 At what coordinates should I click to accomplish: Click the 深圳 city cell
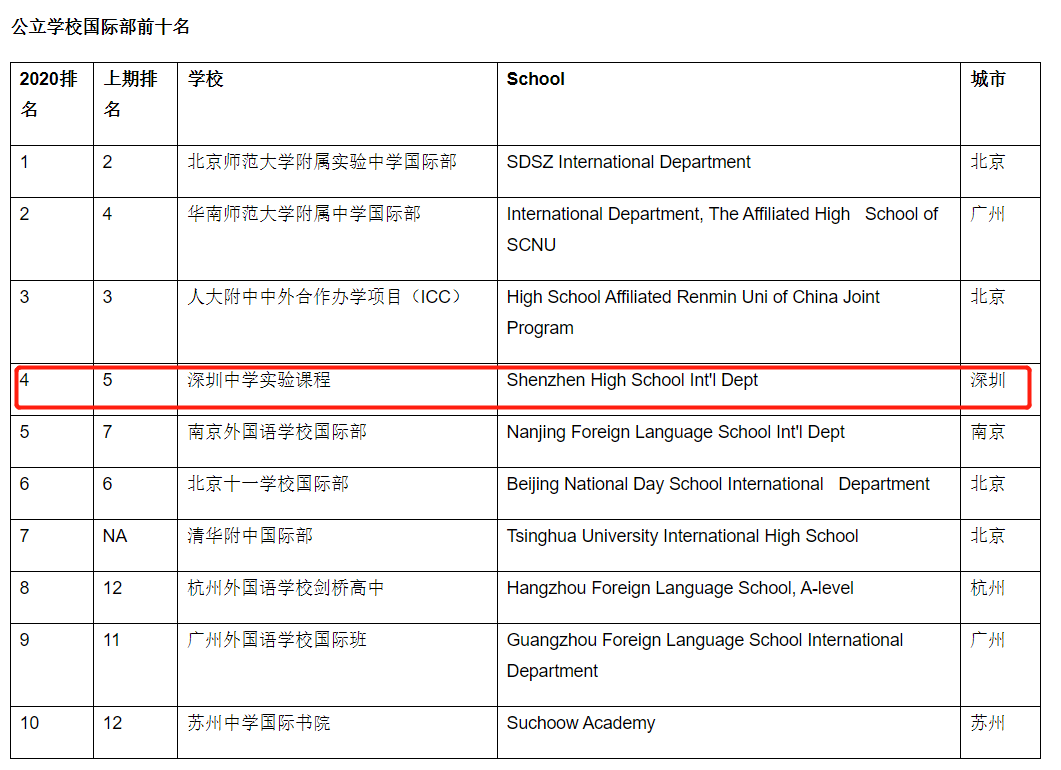[x=988, y=380]
